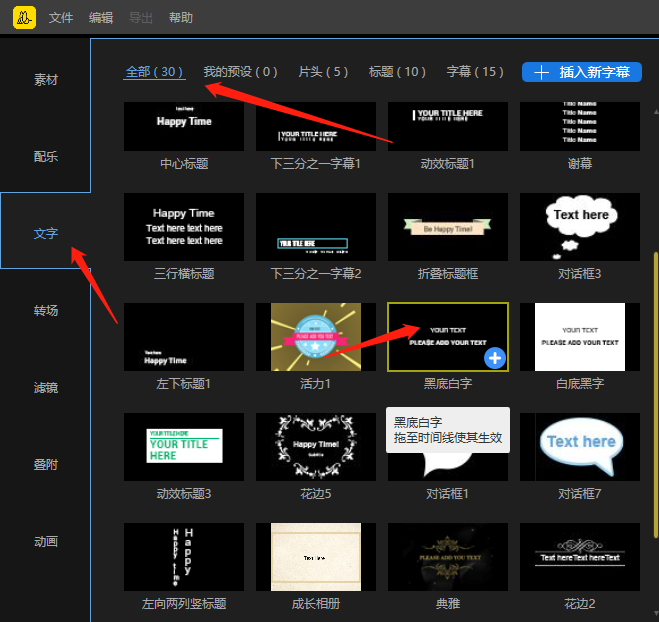This screenshot has height=622, width=659.
Task: Open the 转场 sidebar section
Action: coord(46,311)
